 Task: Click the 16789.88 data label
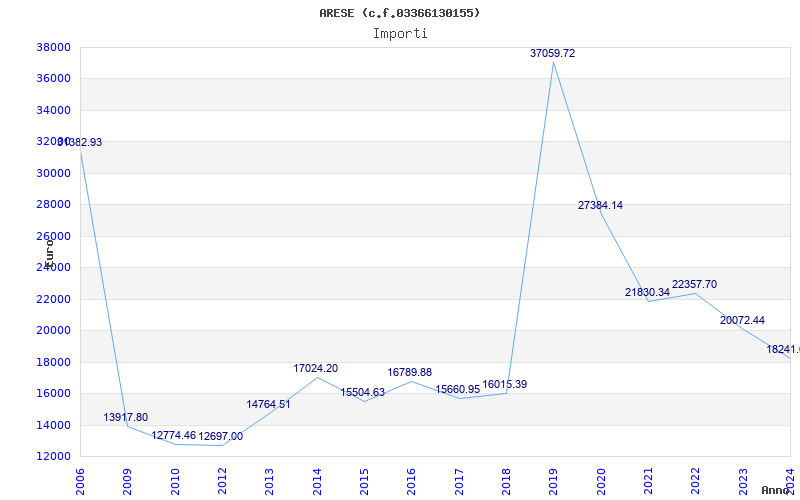(x=410, y=372)
